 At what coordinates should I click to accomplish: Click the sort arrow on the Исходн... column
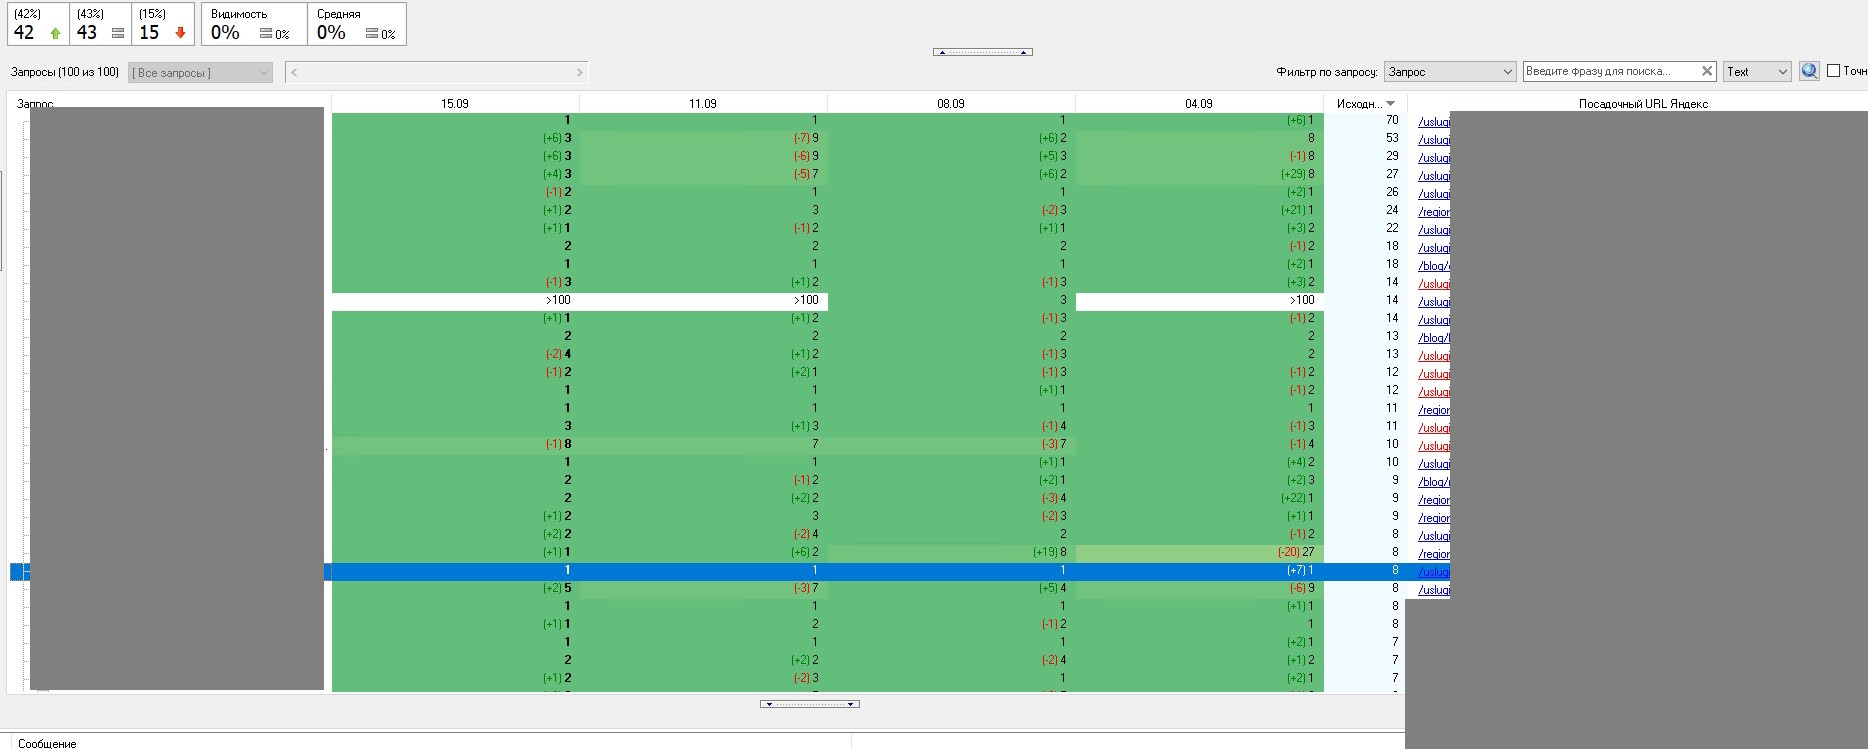(x=1391, y=104)
